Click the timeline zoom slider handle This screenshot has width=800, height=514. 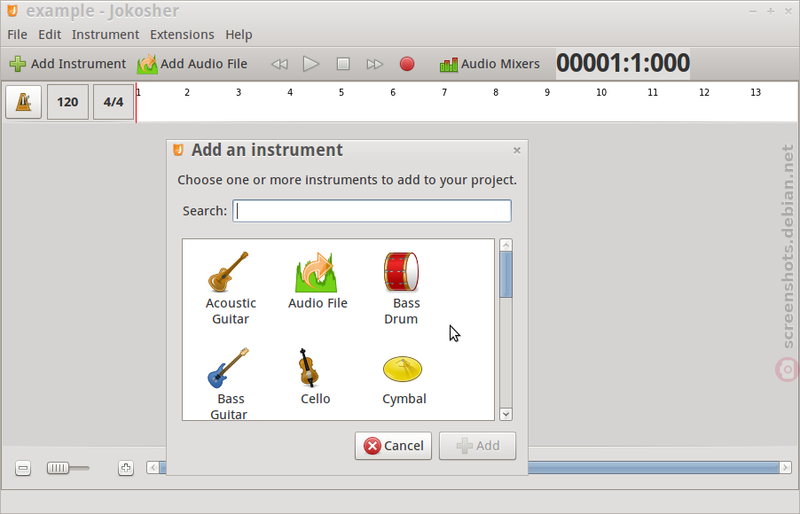(58, 468)
